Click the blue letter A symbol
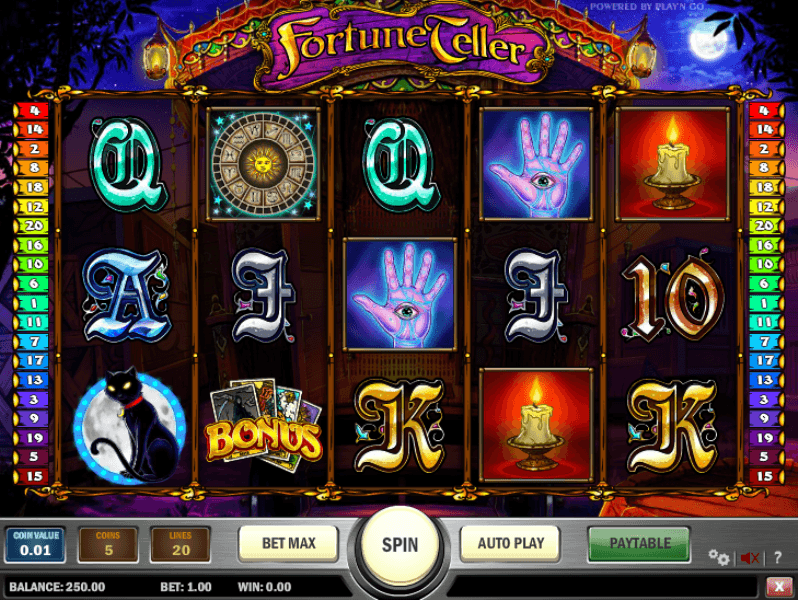 tap(126, 295)
